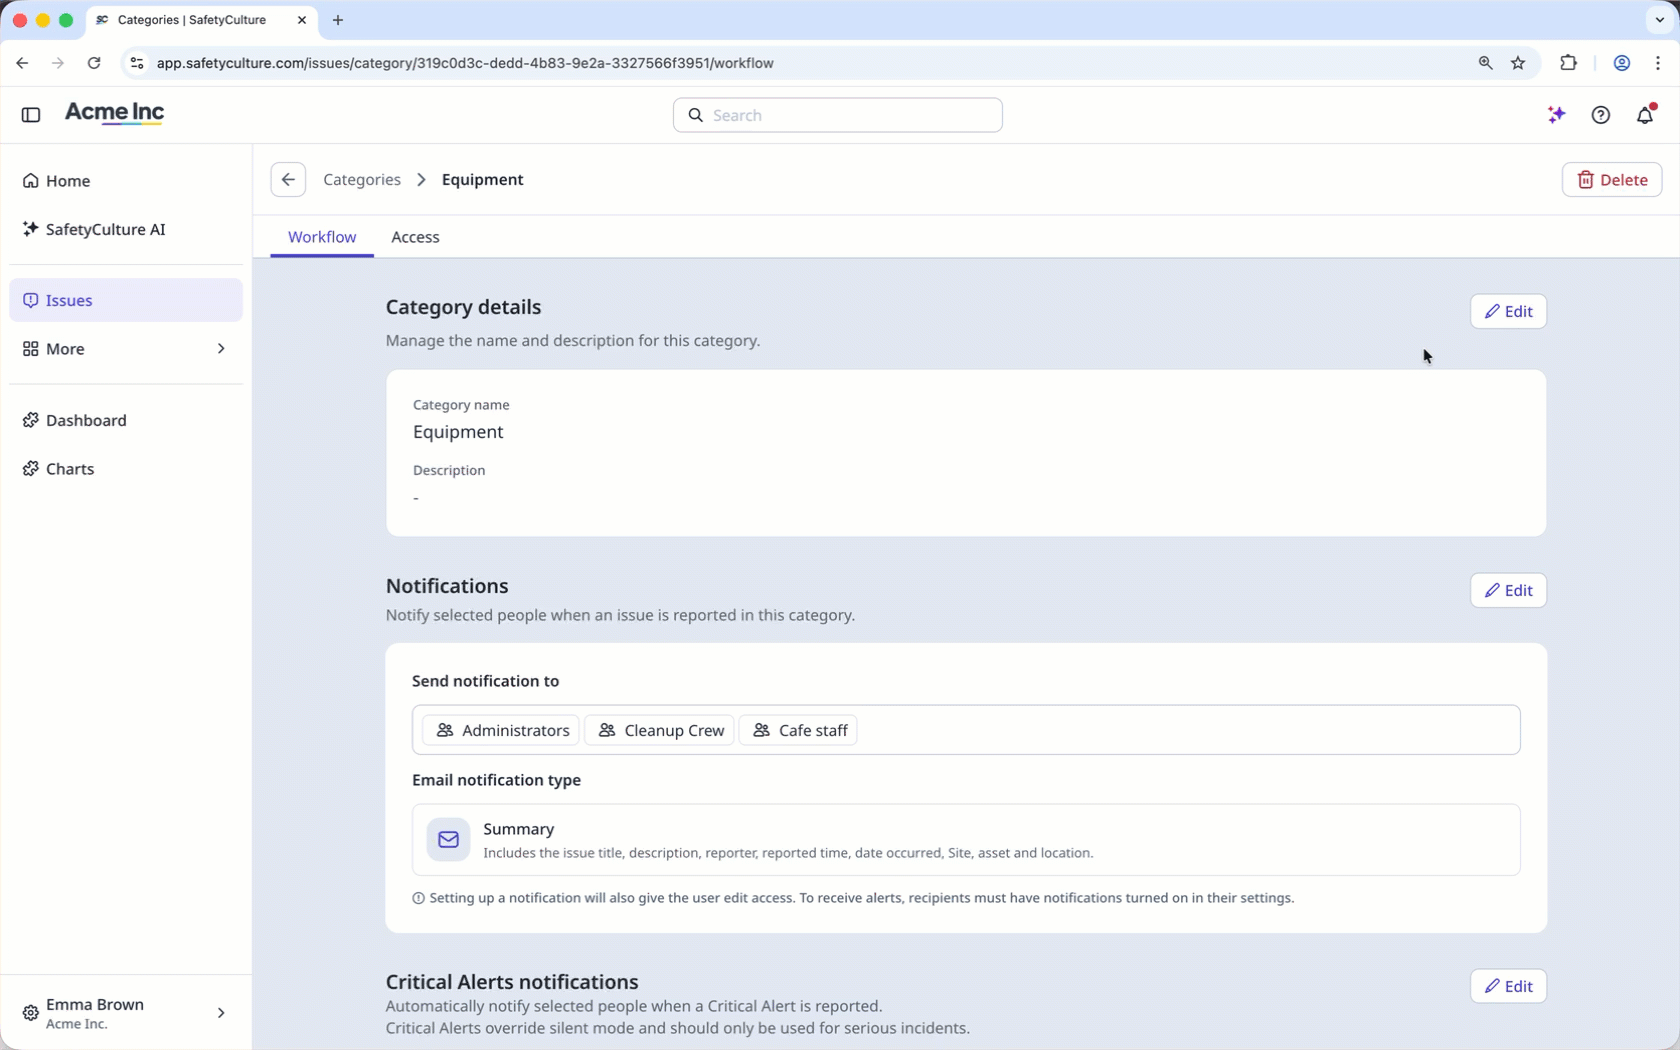Click the zoom magnifier icon in address bar
Viewport: 1680px width, 1050px height.
(x=1485, y=63)
